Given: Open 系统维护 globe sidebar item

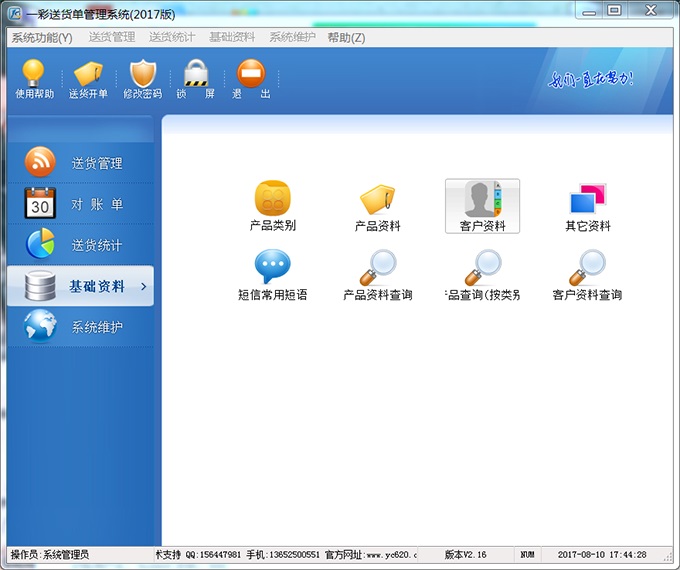Looking at the screenshot, I should [81, 327].
